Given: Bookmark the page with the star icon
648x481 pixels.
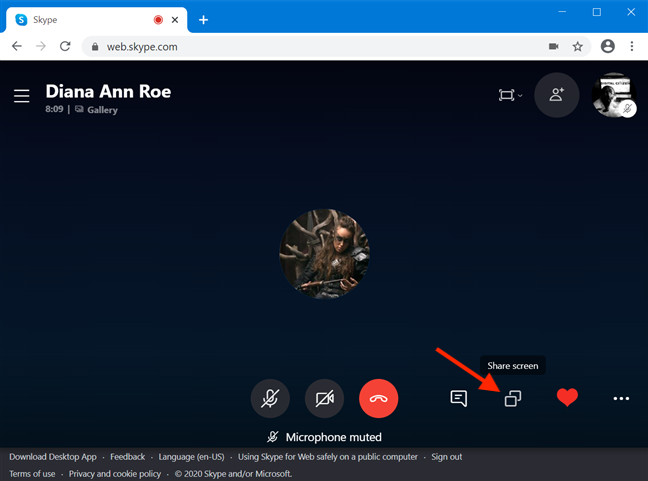Looking at the screenshot, I should click(578, 46).
